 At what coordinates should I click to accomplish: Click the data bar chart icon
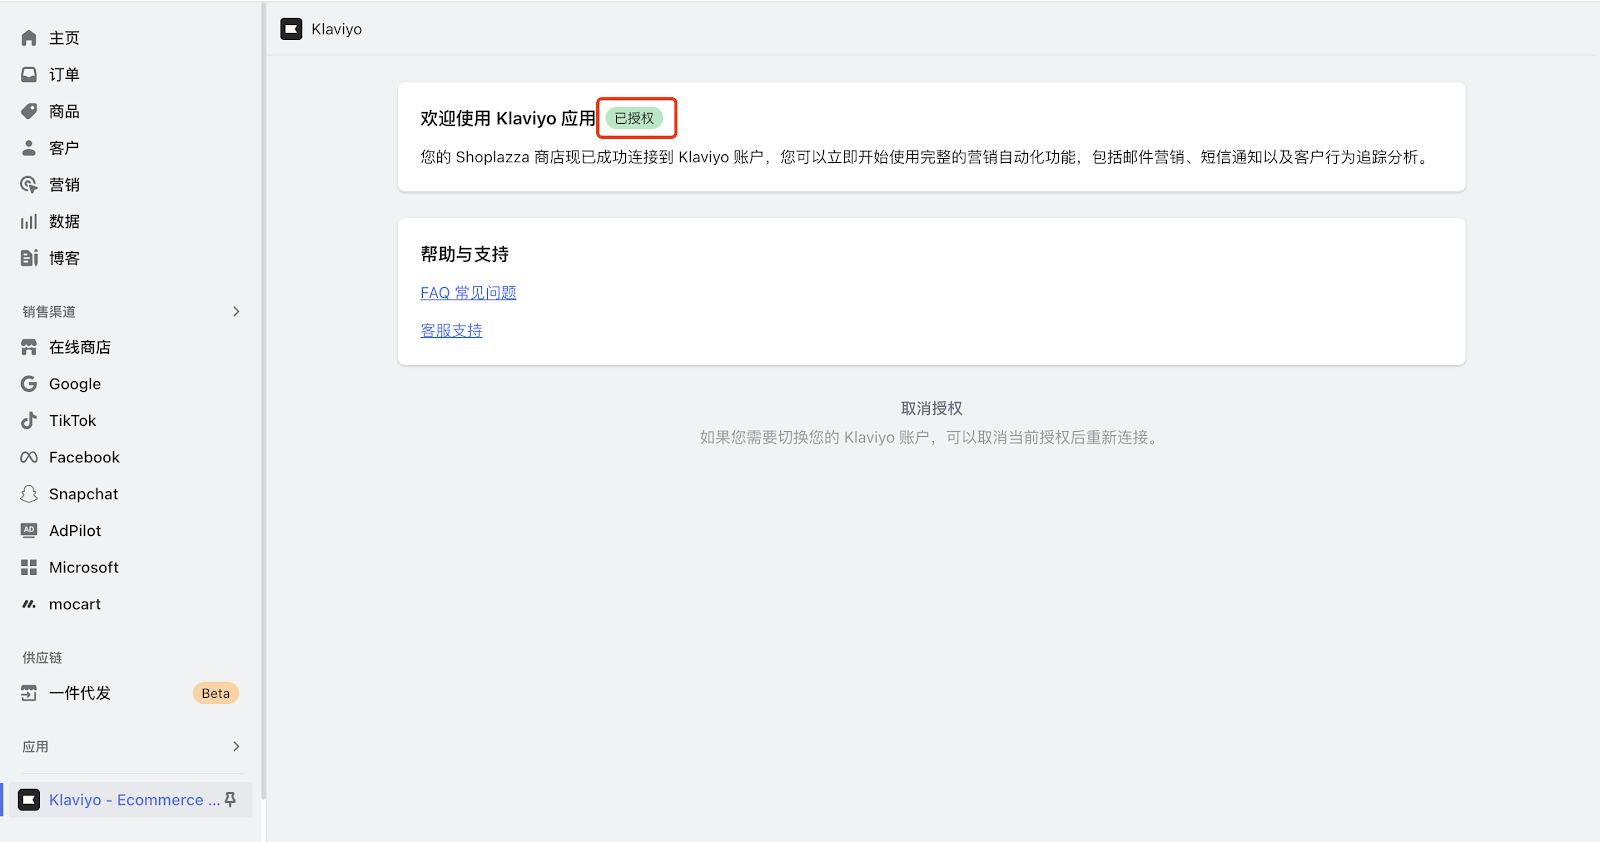pyautogui.click(x=29, y=221)
